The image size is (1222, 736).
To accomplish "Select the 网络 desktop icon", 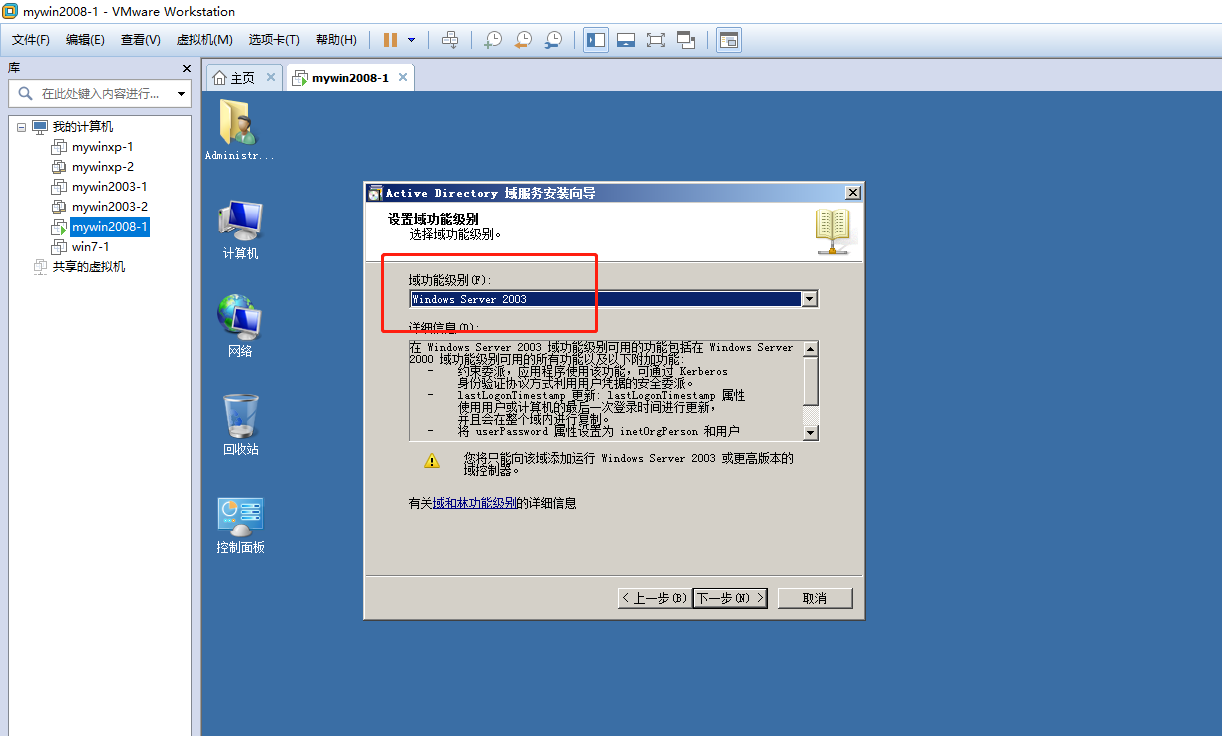I will tap(240, 327).
